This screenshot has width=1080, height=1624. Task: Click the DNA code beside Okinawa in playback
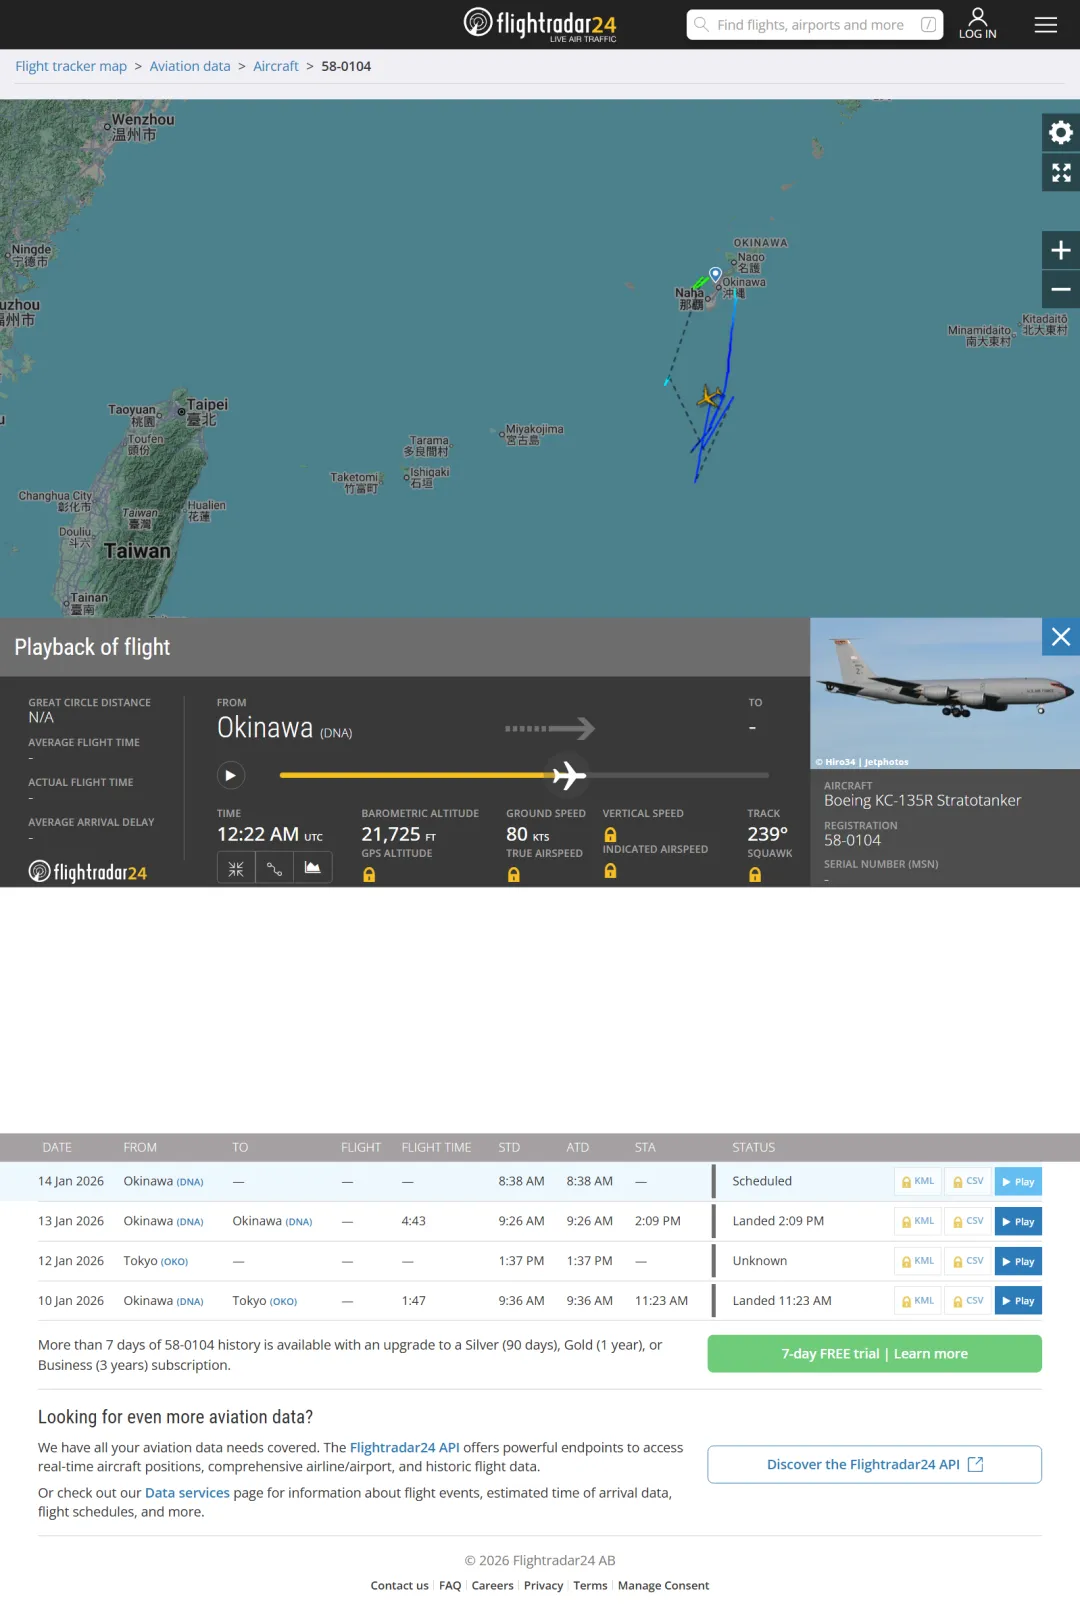pyautogui.click(x=336, y=733)
